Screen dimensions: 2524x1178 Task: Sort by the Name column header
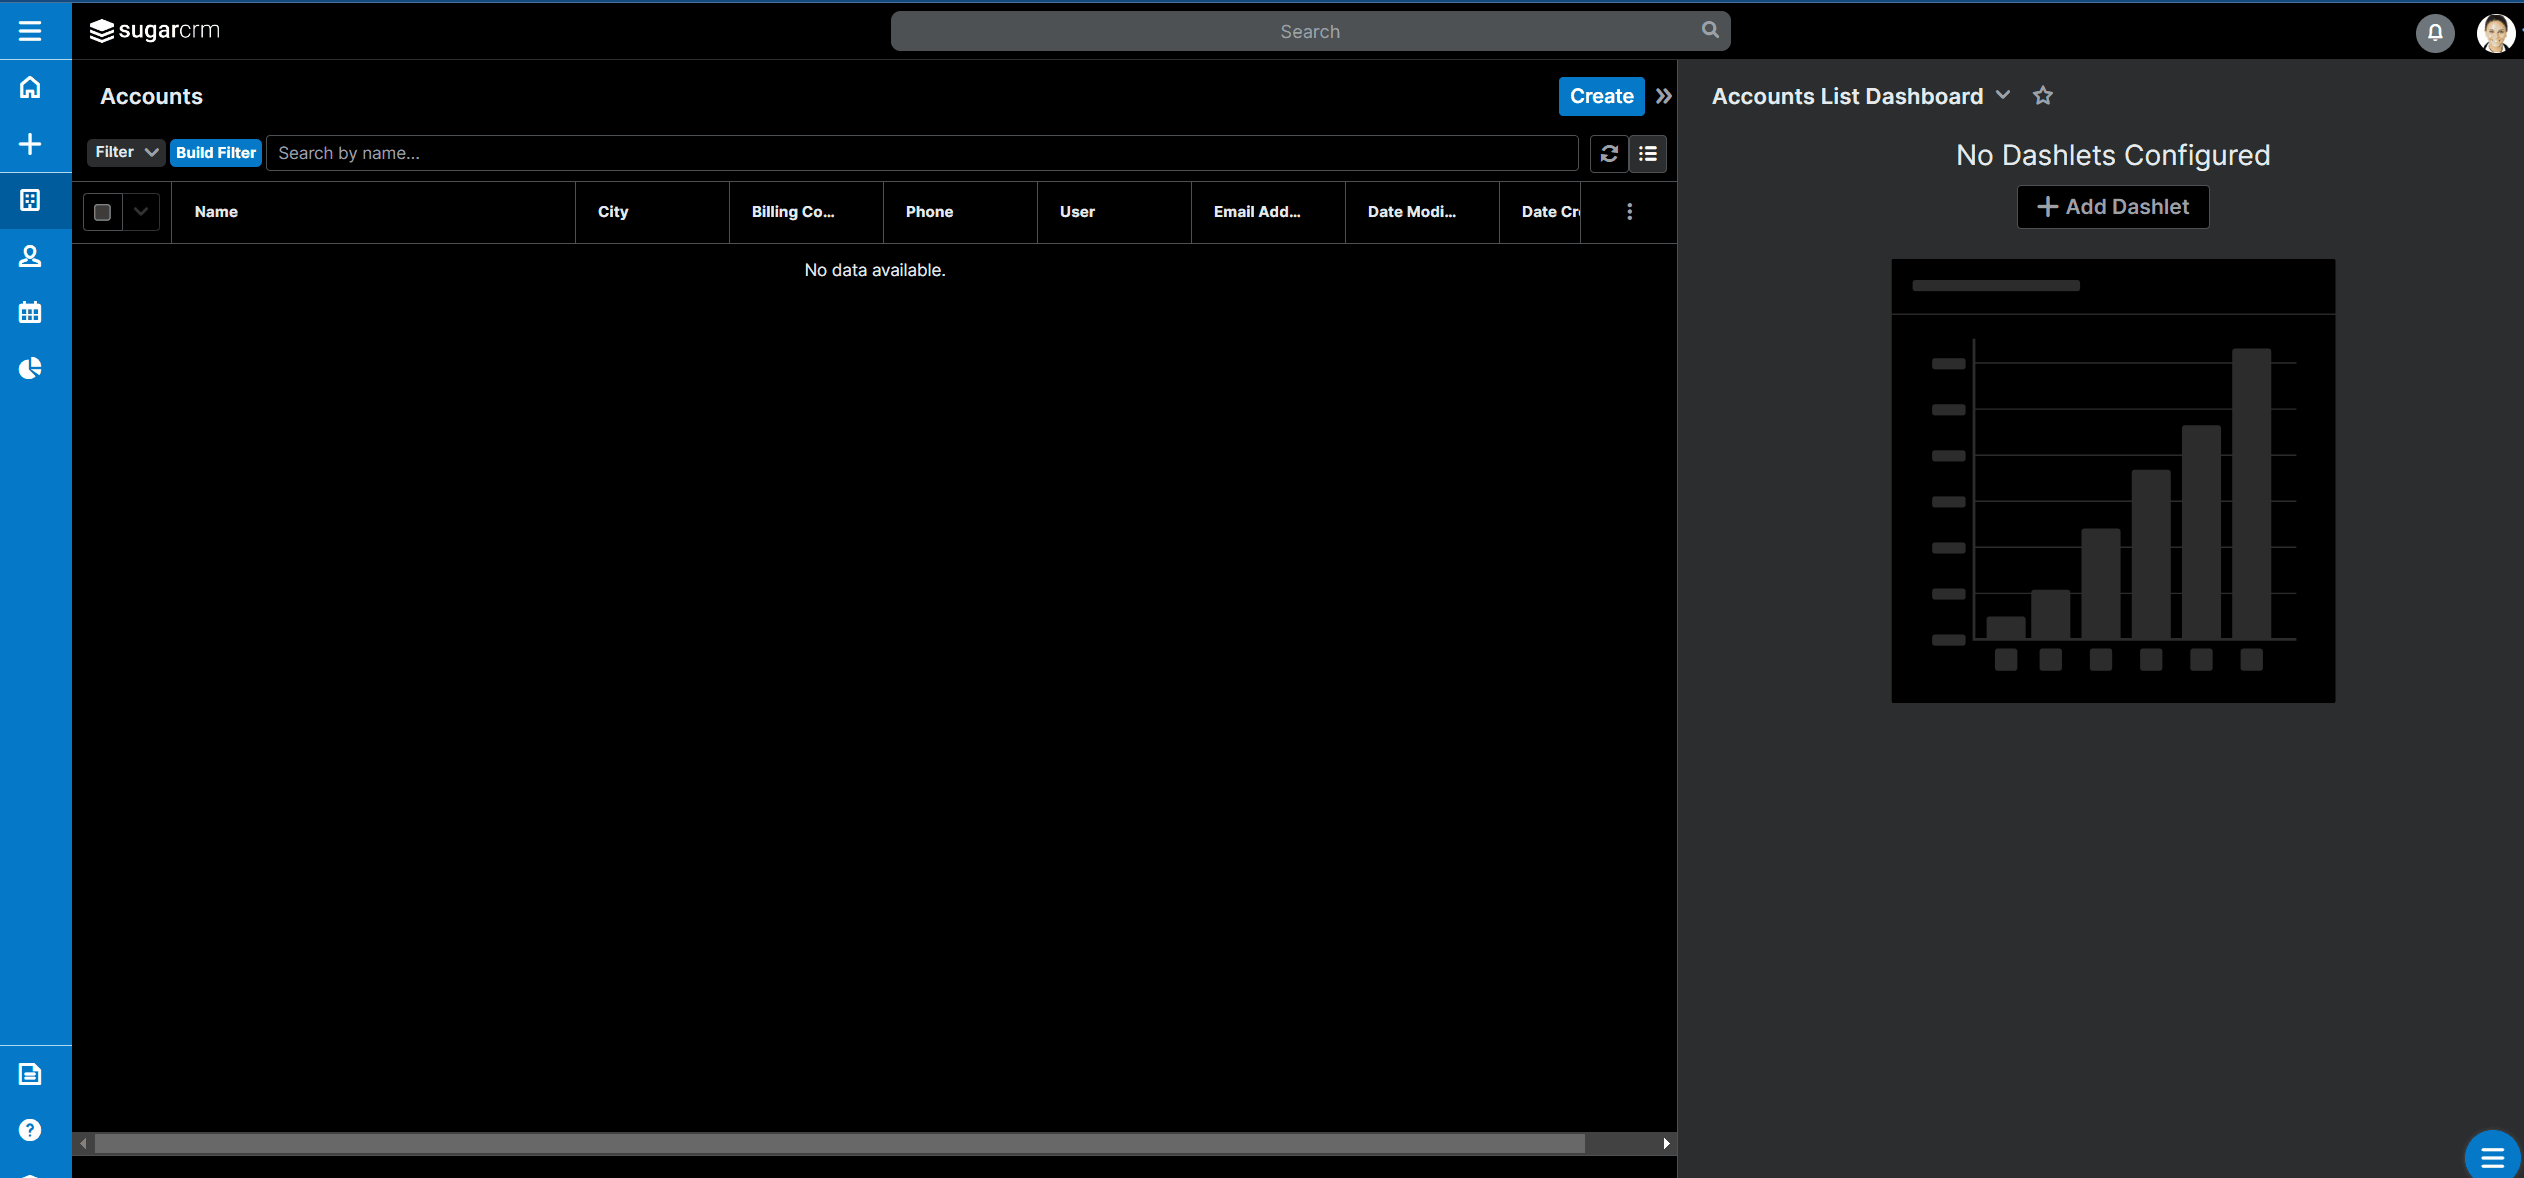216,212
